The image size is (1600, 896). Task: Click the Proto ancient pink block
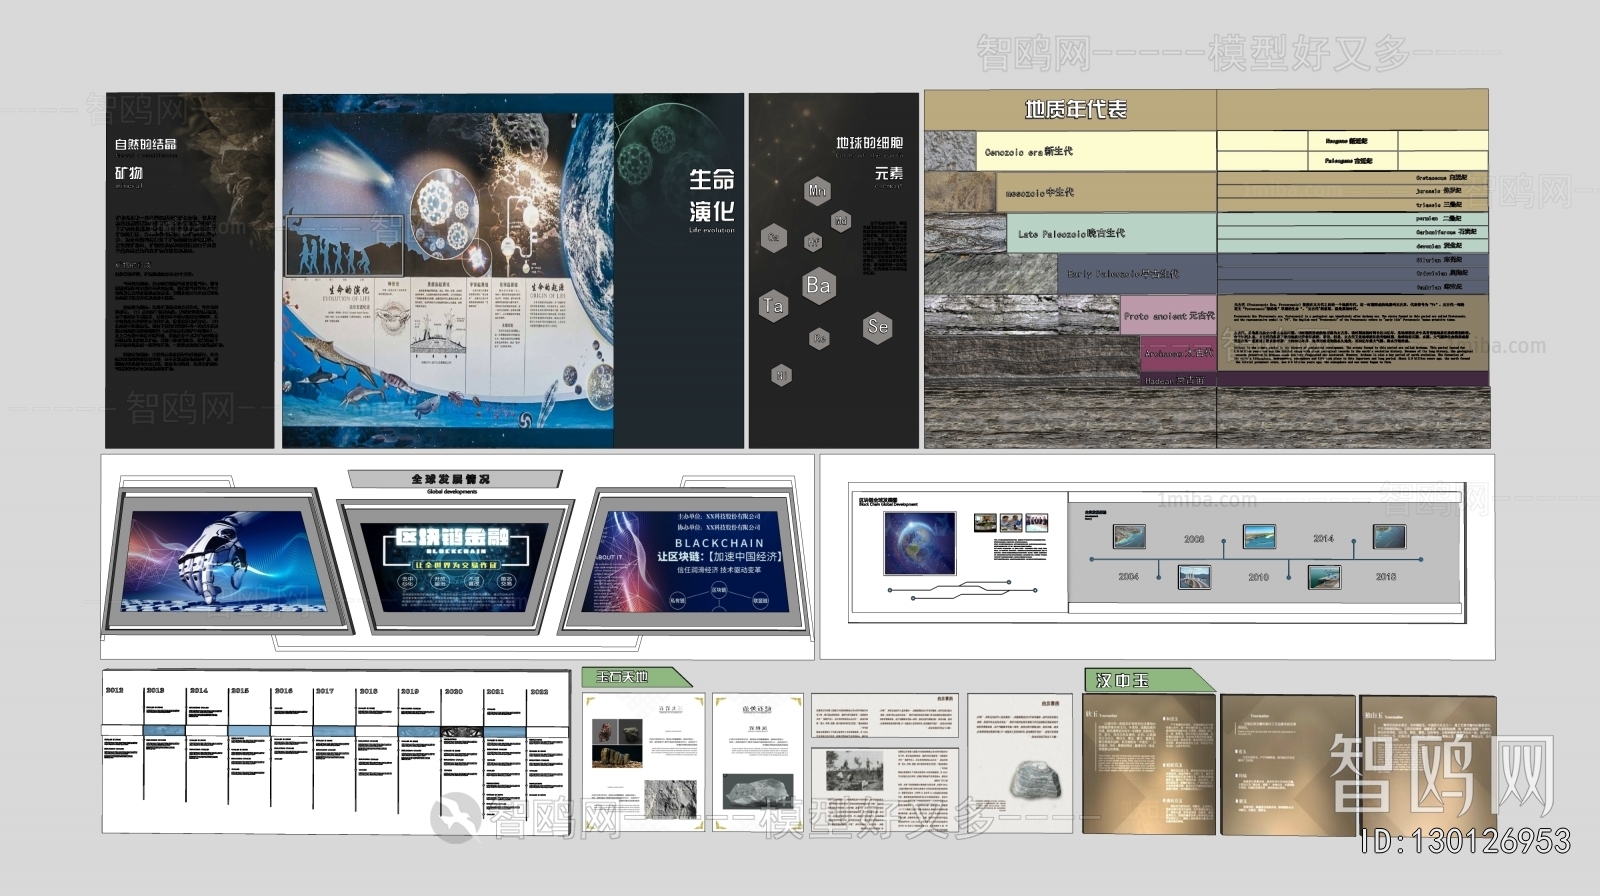point(1167,315)
